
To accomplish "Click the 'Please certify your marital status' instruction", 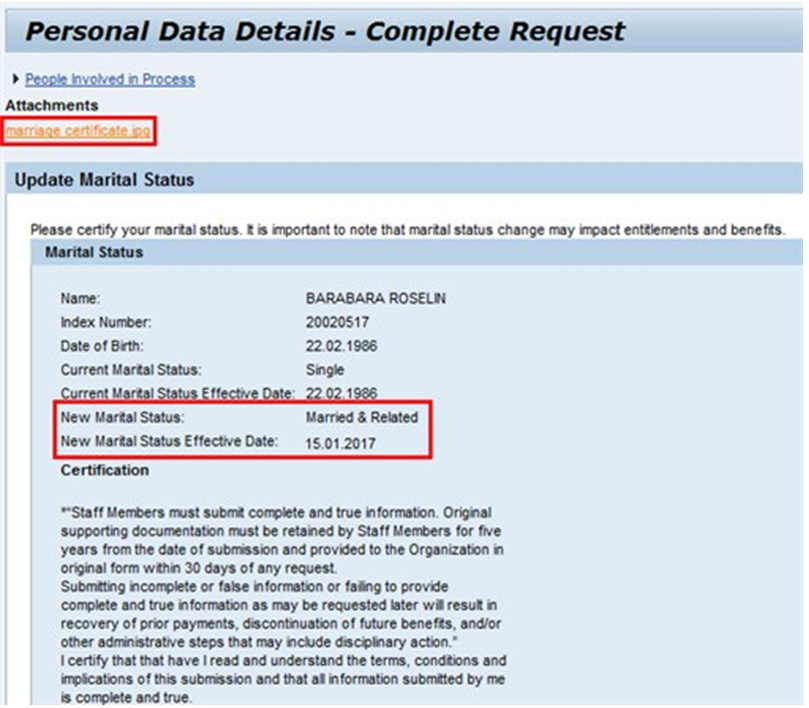I will click(x=407, y=230).
